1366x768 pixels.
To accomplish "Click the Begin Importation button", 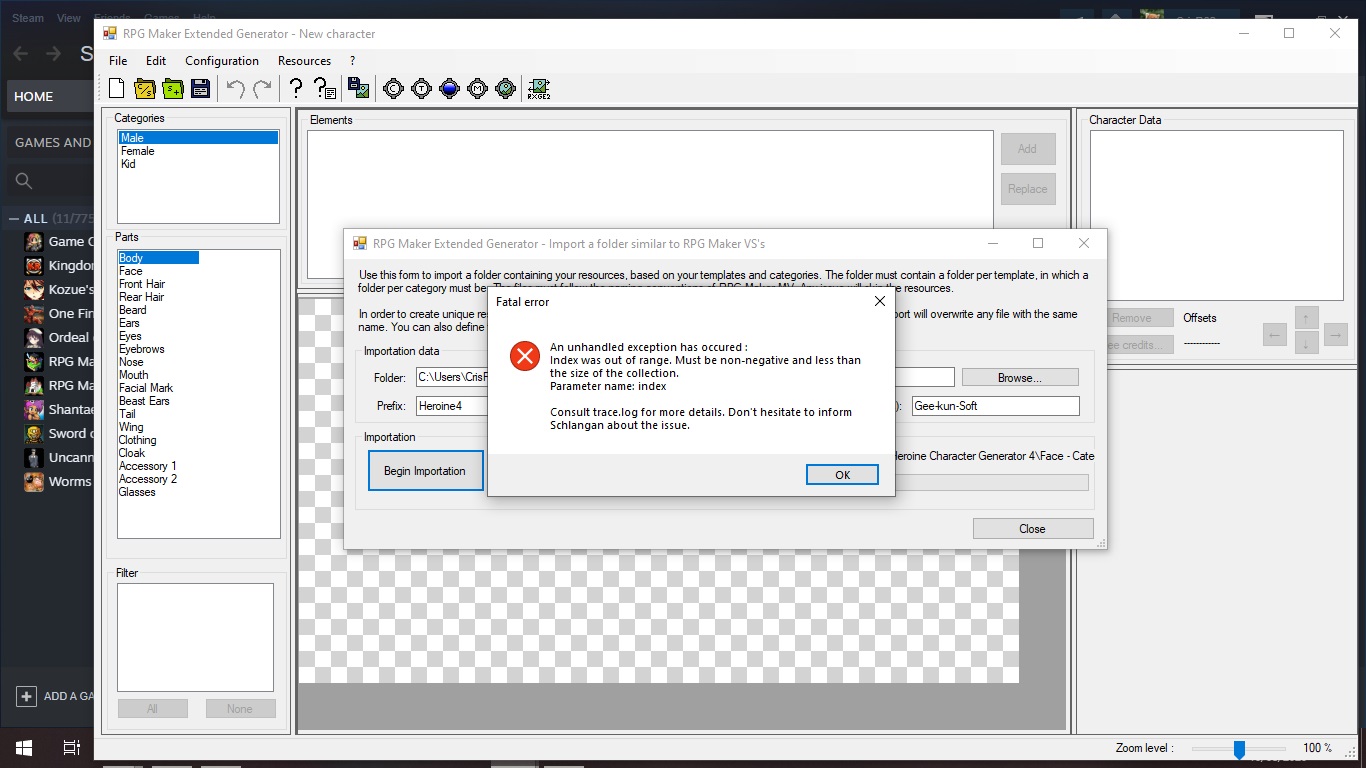I will pyautogui.click(x=425, y=471).
